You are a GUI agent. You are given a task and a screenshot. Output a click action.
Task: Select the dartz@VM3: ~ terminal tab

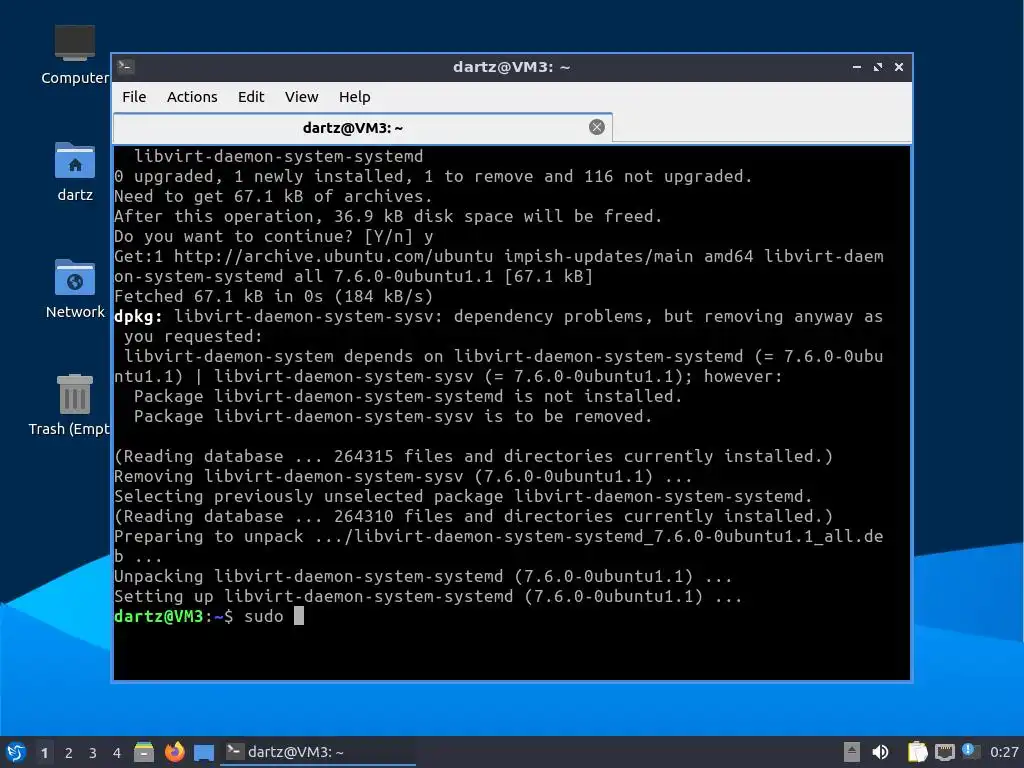(x=362, y=127)
